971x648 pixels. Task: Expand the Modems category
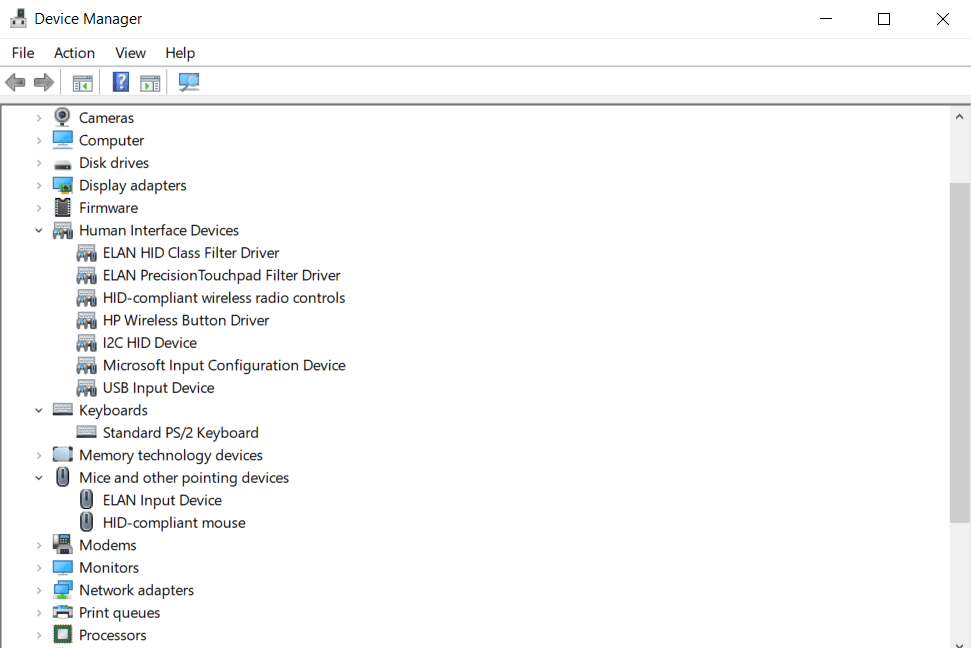[x=38, y=545]
